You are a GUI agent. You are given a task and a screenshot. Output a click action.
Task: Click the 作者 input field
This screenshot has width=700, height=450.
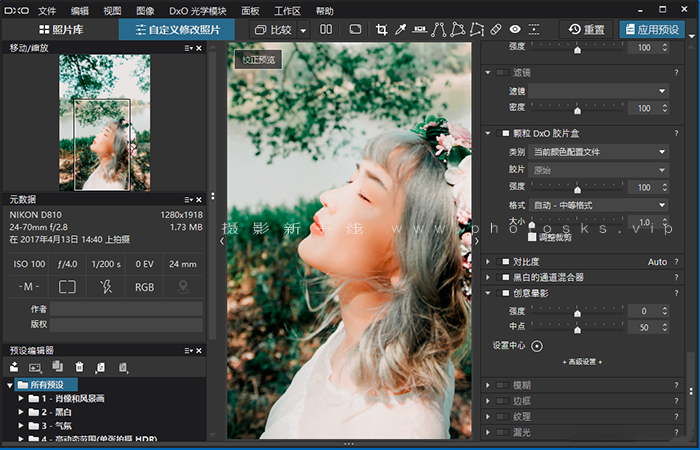(126, 309)
